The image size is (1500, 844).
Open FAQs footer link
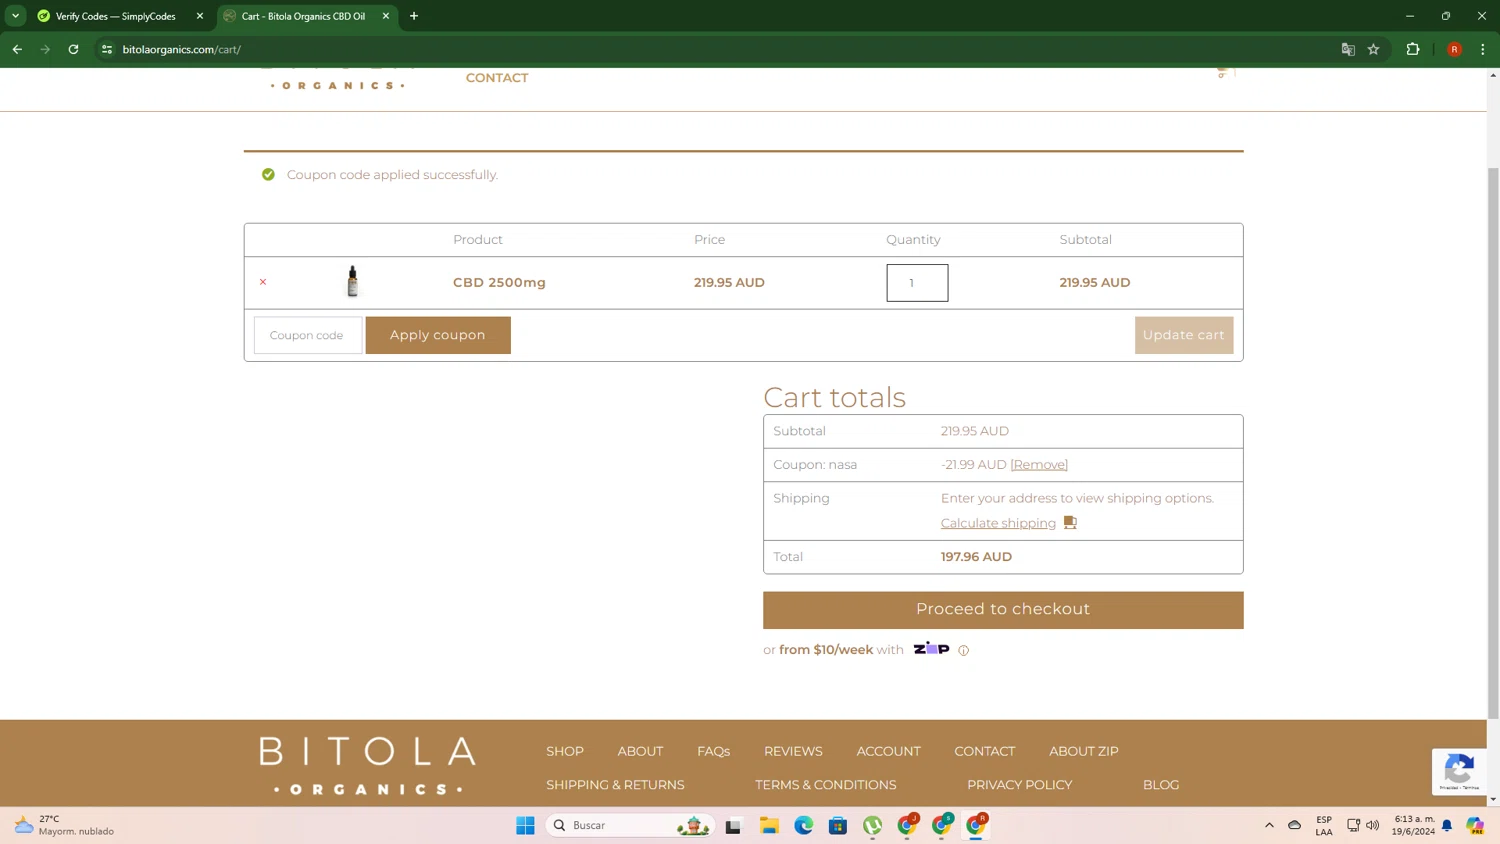[713, 751]
